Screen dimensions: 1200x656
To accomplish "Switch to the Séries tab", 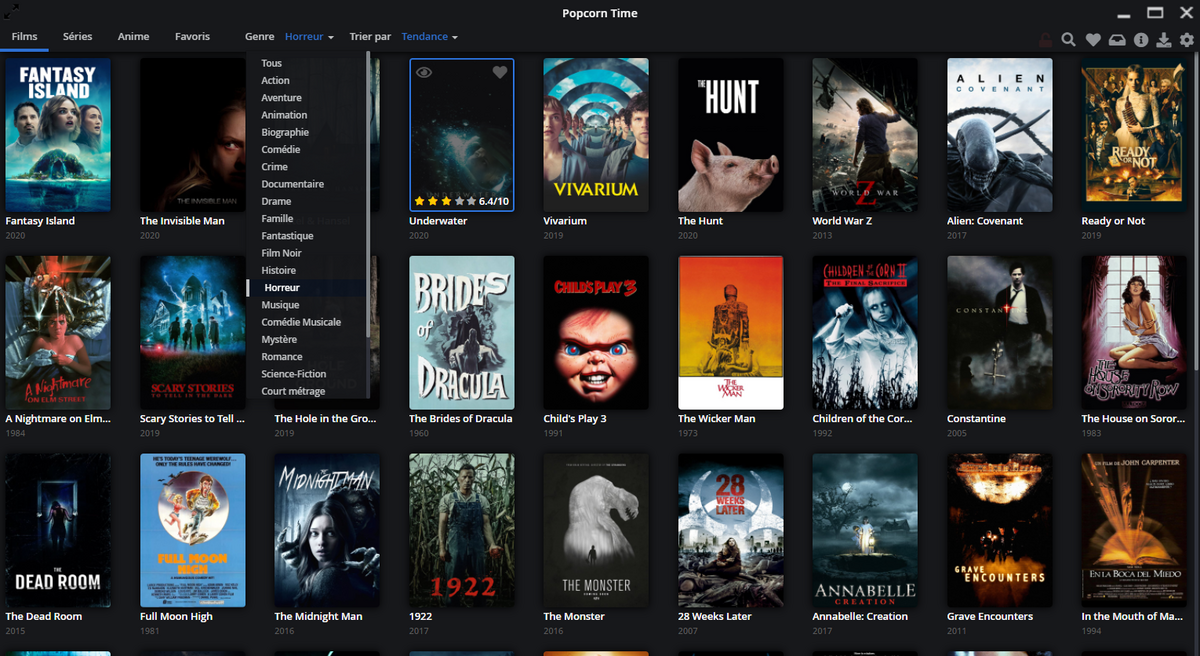I will coord(77,37).
